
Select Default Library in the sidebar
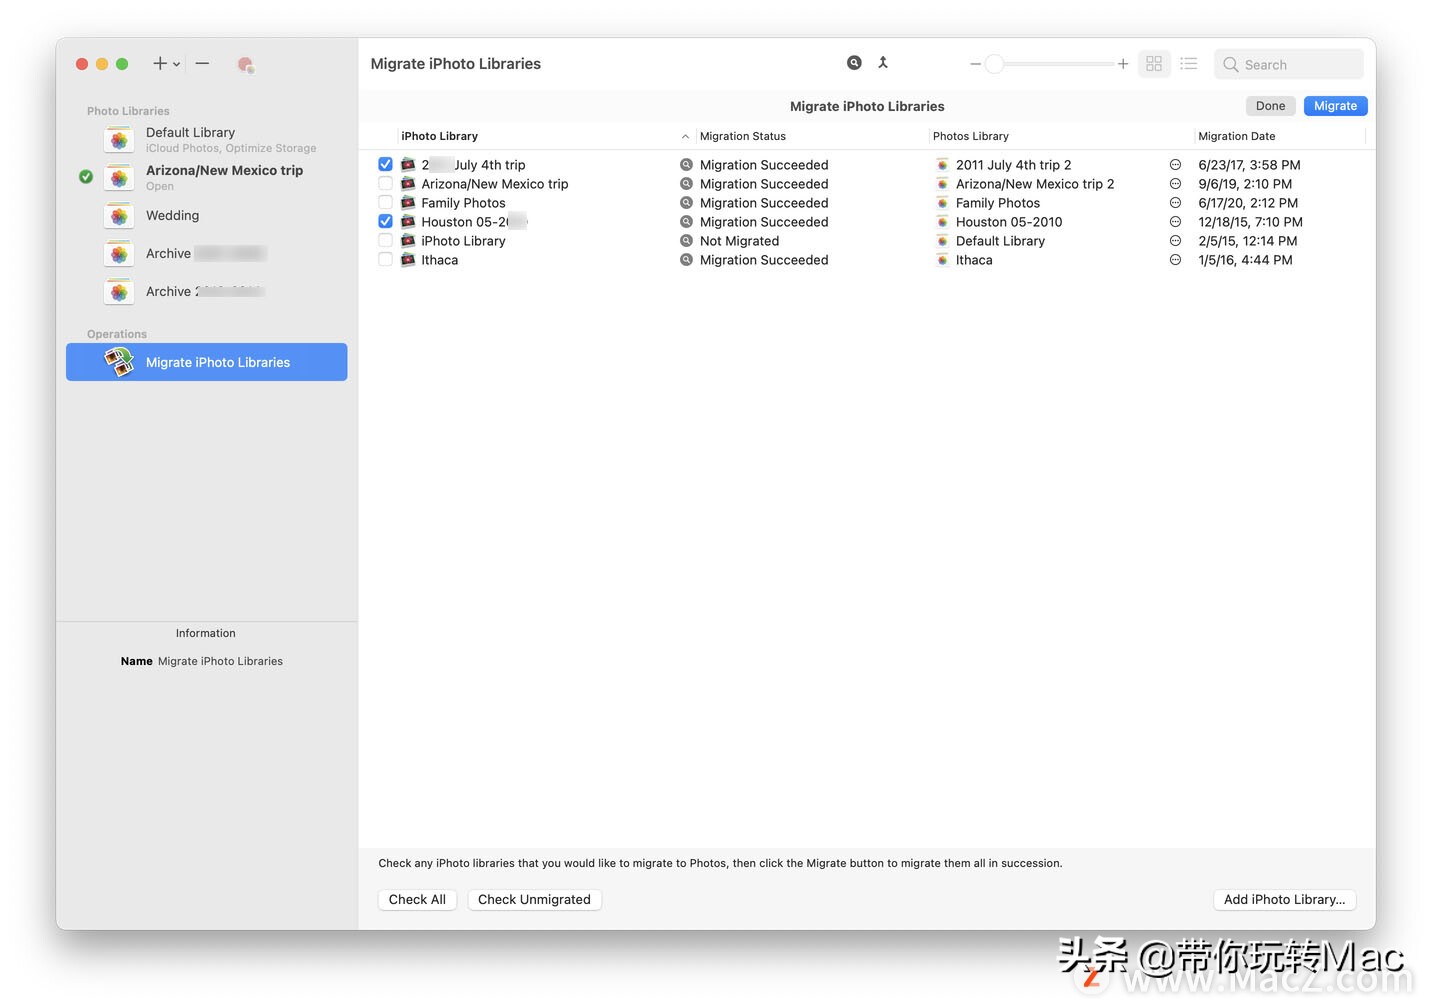pos(207,140)
